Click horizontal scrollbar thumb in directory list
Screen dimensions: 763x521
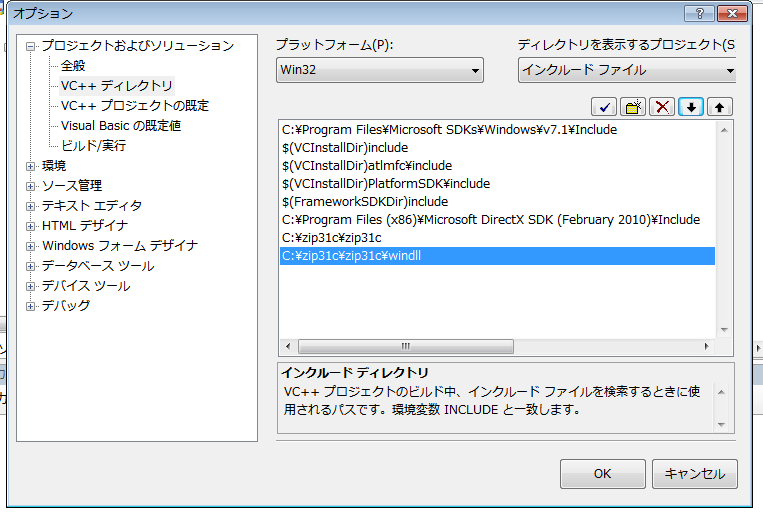pyautogui.click(x=405, y=346)
